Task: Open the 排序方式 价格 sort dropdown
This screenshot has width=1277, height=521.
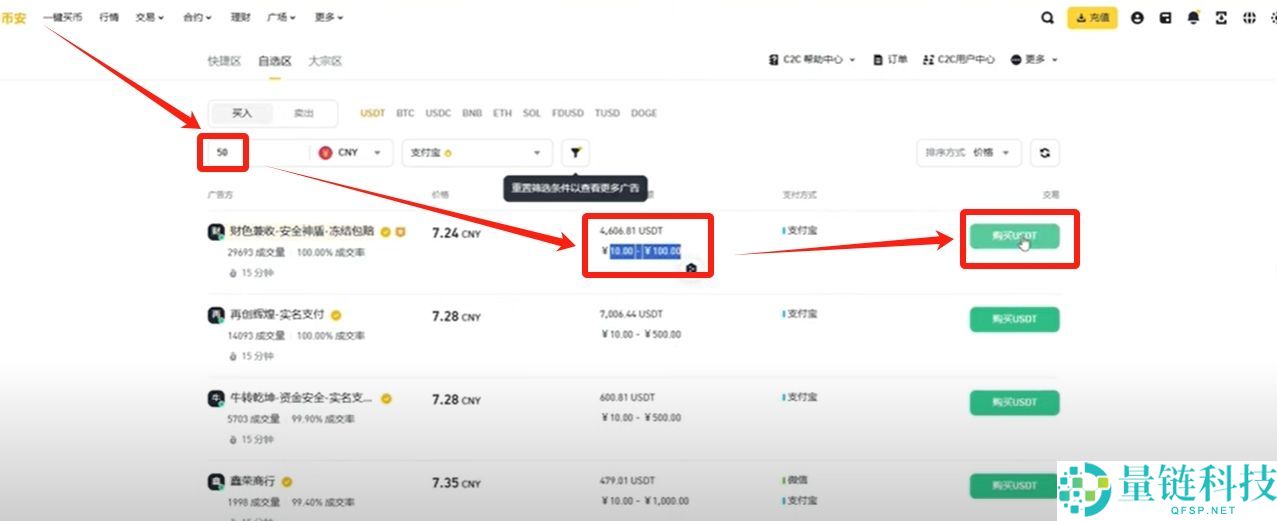Action: pos(968,153)
